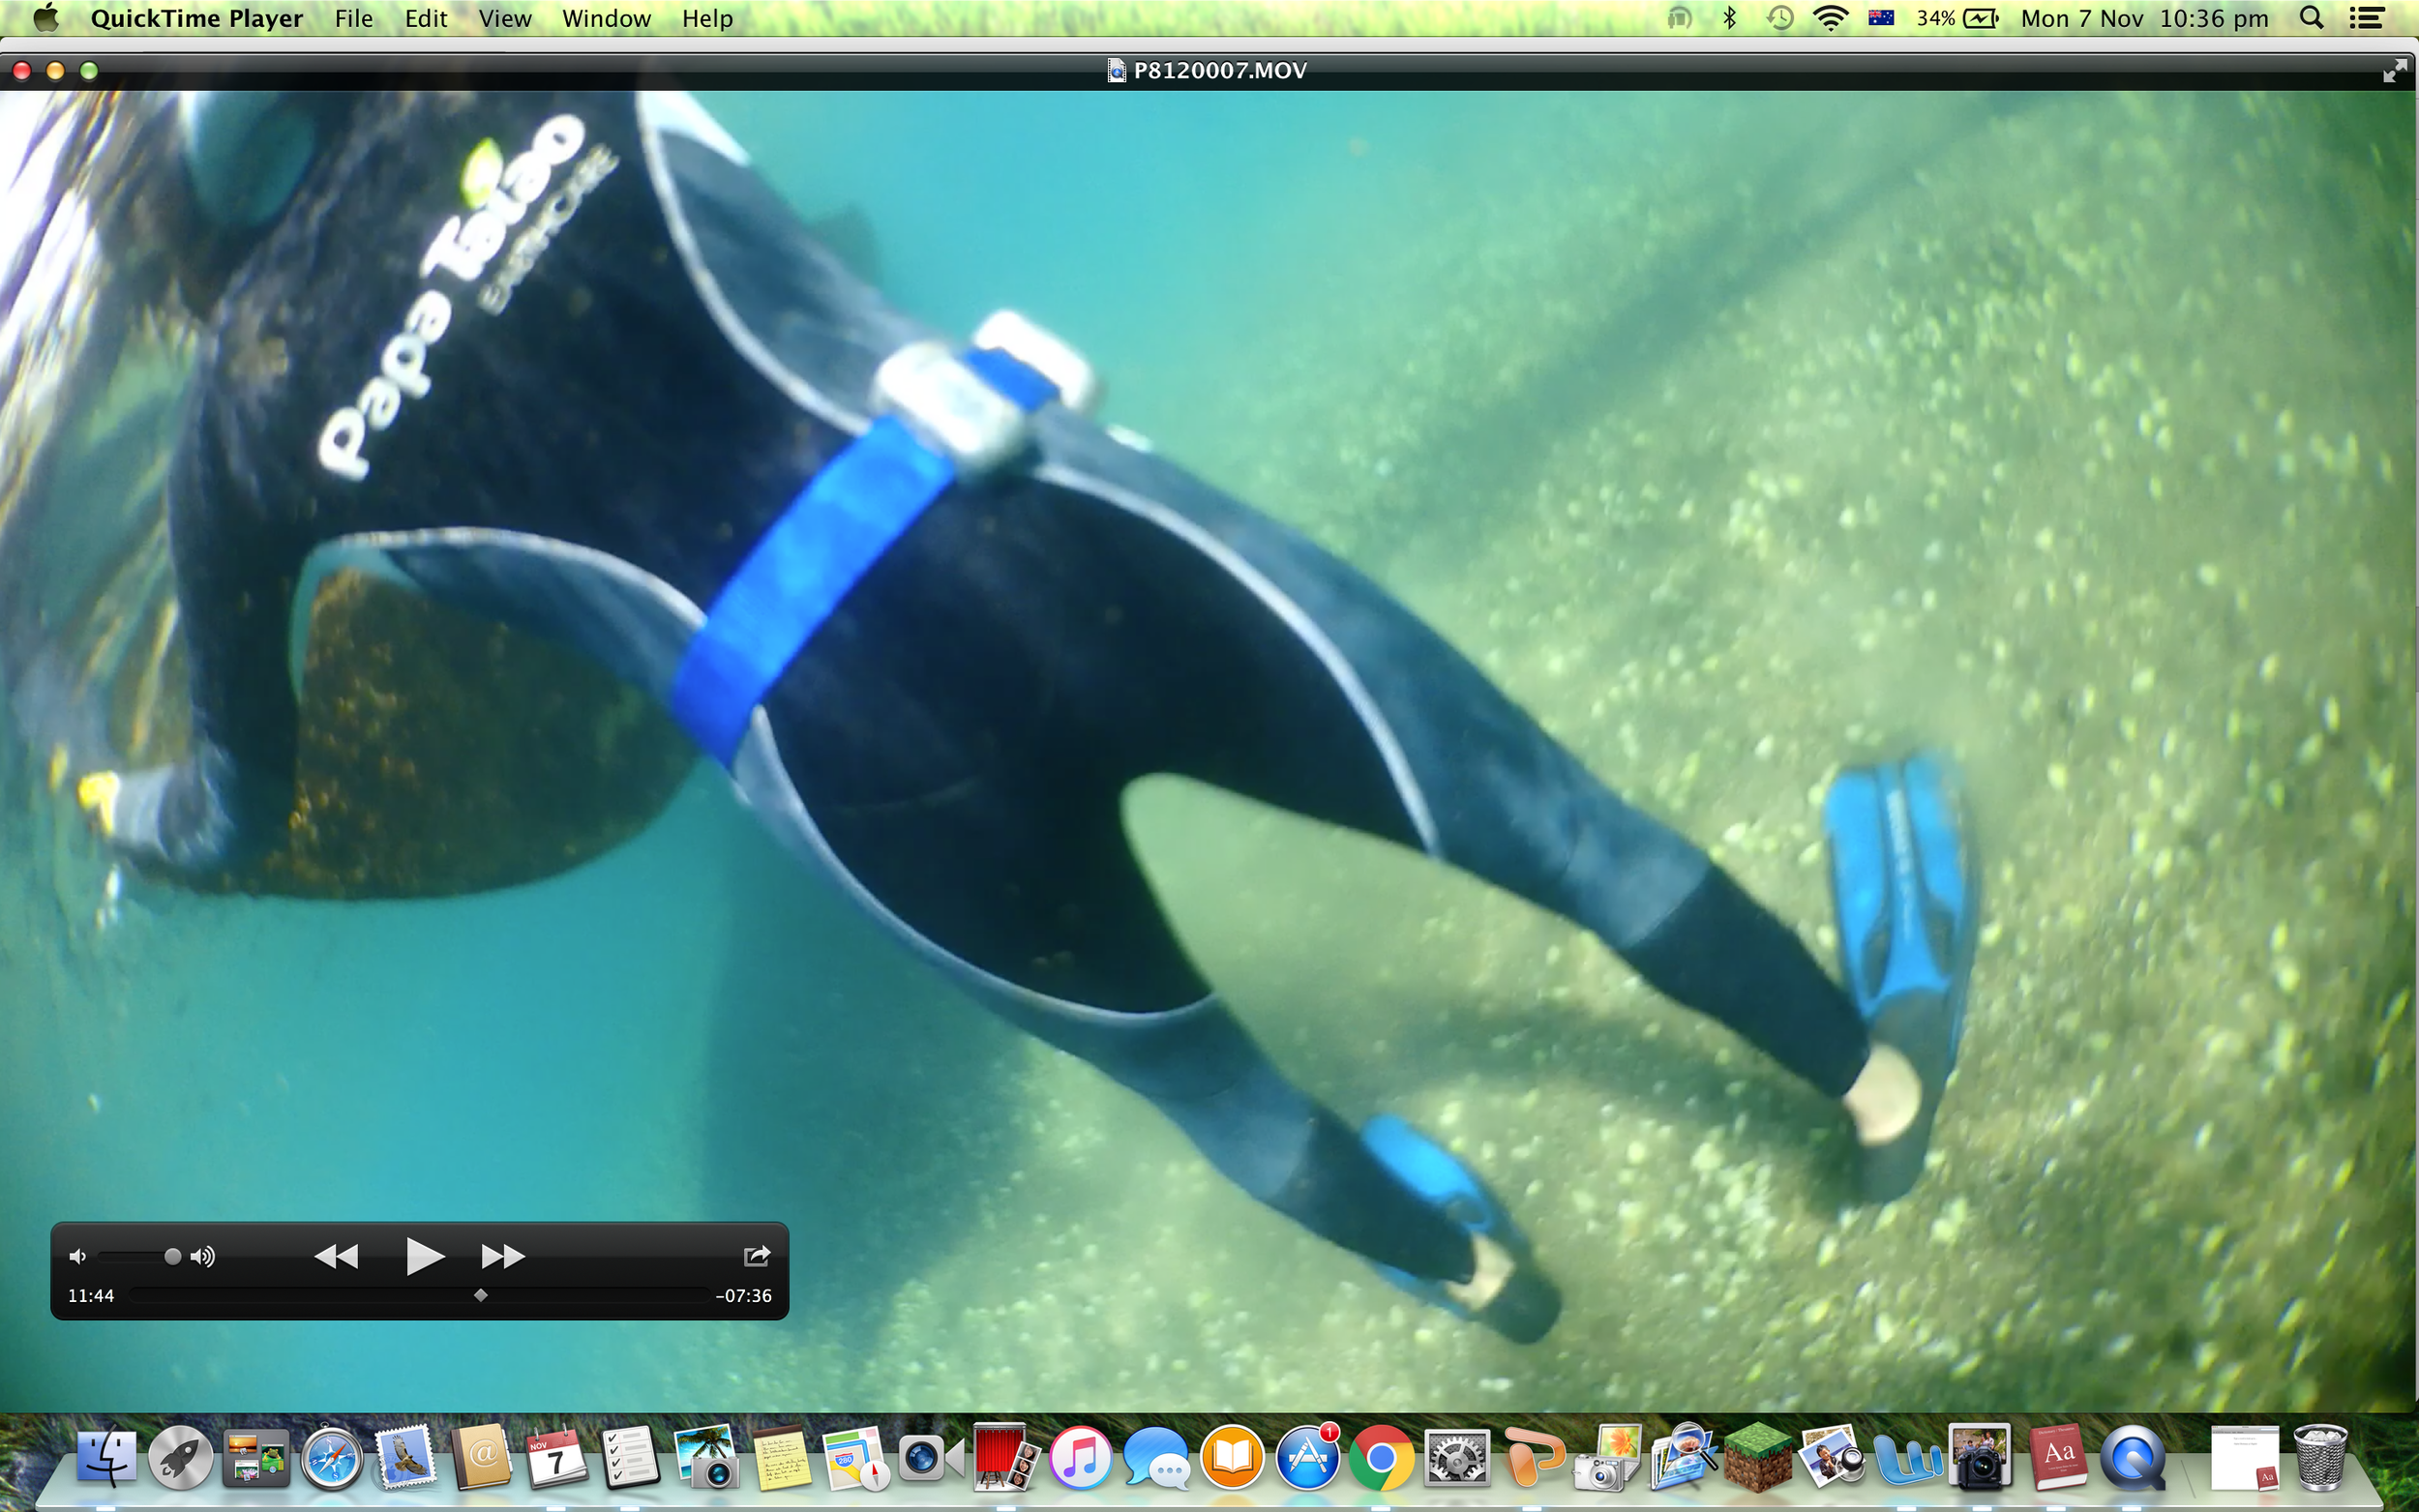Mute using the low-volume speaker icon
The image size is (2419, 1512).
click(77, 1256)
